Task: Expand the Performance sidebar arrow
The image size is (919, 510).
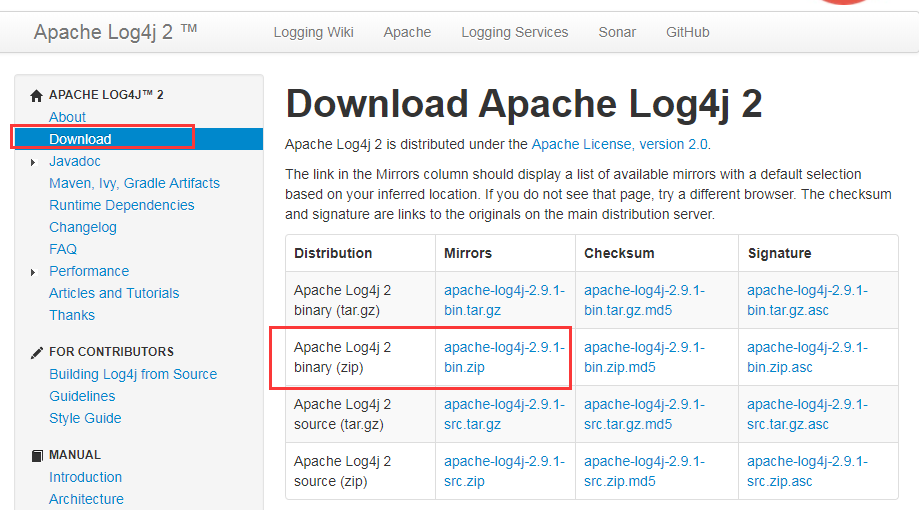Action: pos(33,273)
